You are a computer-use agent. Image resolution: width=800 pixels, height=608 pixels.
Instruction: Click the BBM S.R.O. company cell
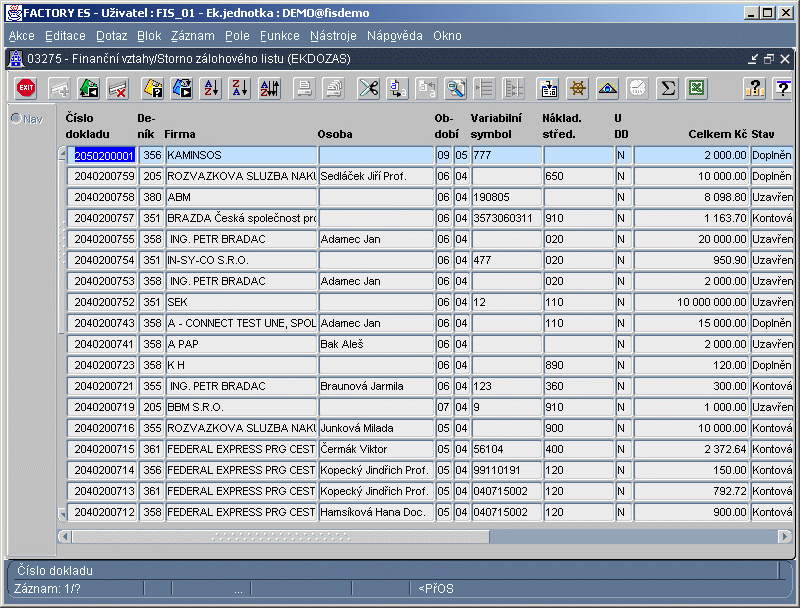click(x=241, y=407)
